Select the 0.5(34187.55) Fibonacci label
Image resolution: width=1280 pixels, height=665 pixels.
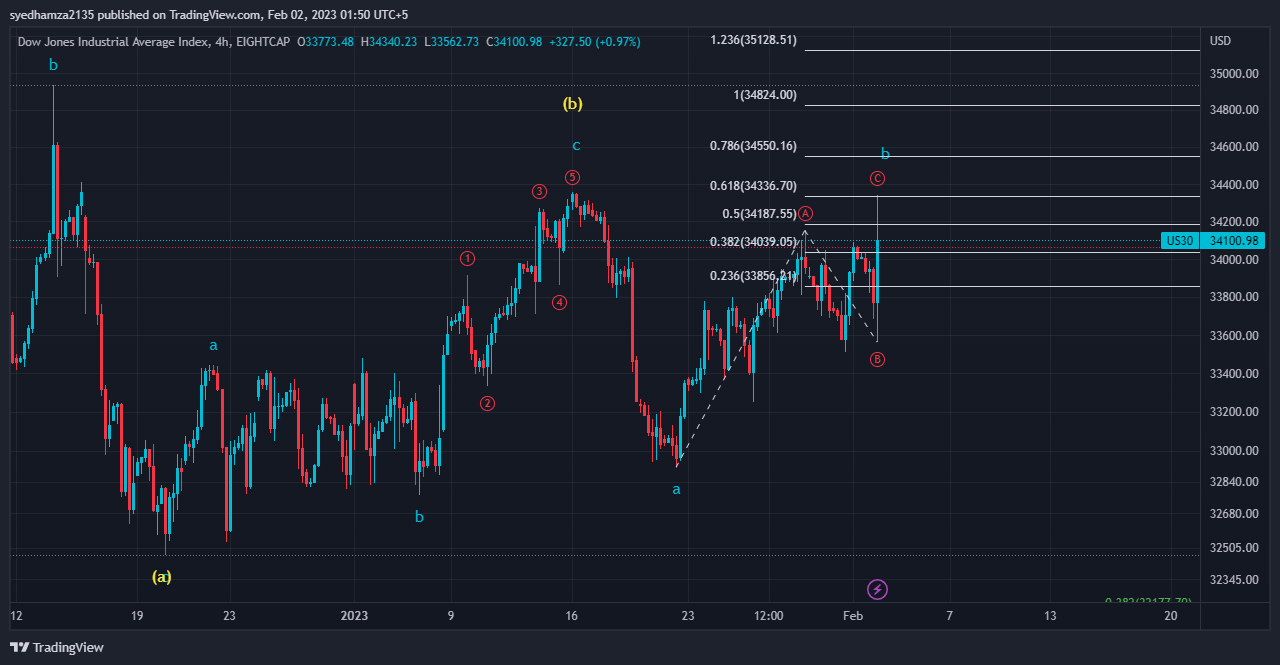759,214
